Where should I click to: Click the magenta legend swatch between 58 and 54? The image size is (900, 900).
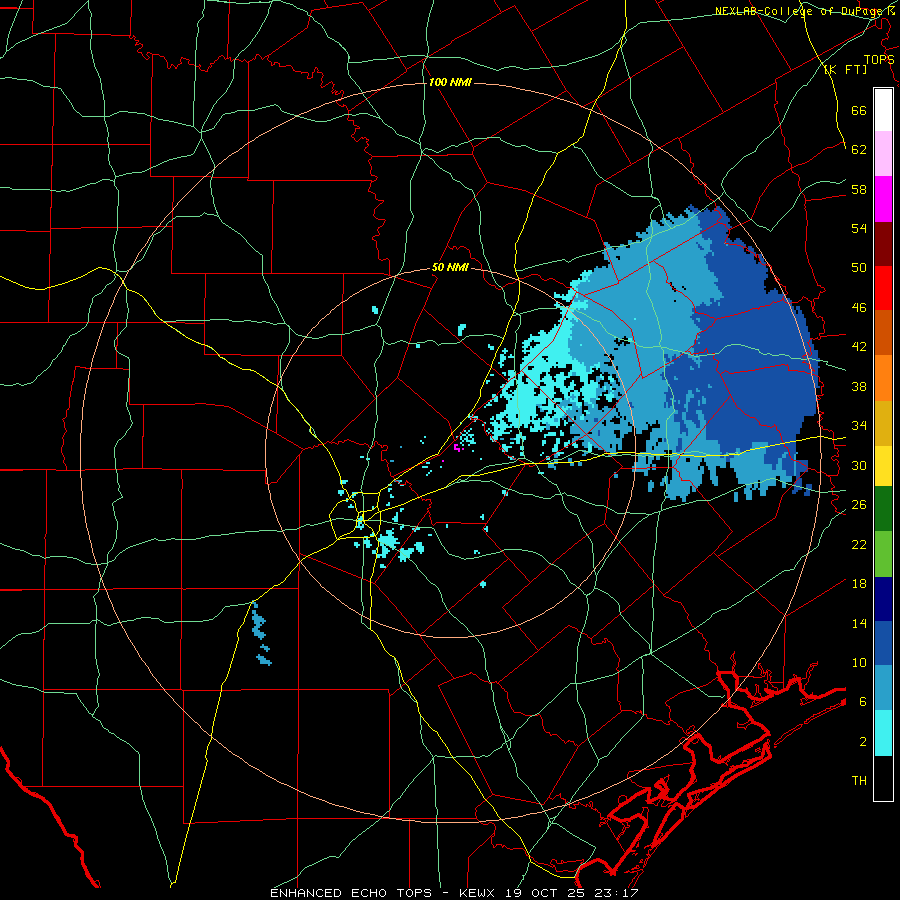point(883,199)
